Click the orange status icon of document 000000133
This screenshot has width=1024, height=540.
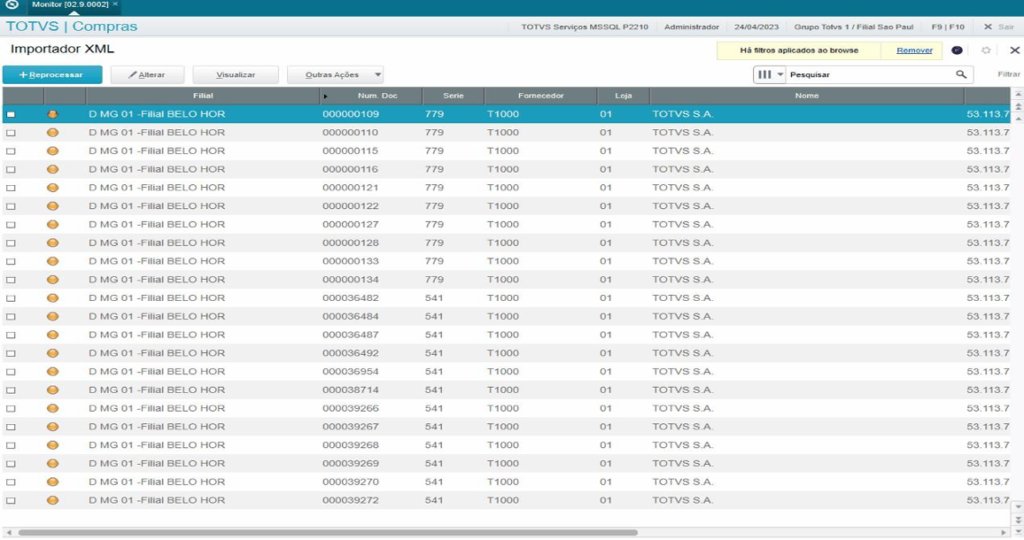[53, 261]
